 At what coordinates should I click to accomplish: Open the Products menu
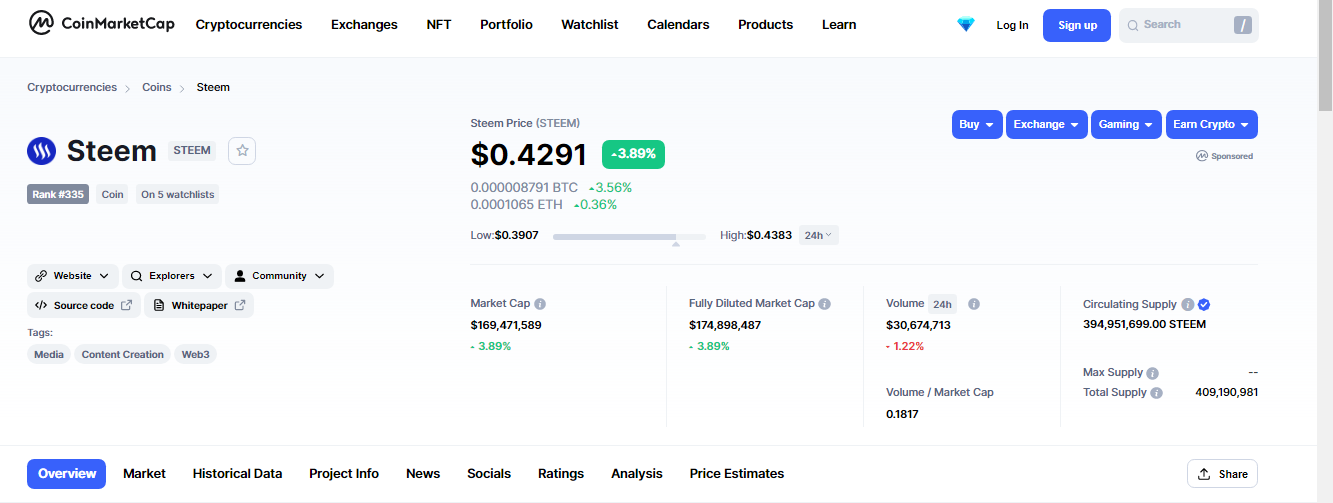765,24
